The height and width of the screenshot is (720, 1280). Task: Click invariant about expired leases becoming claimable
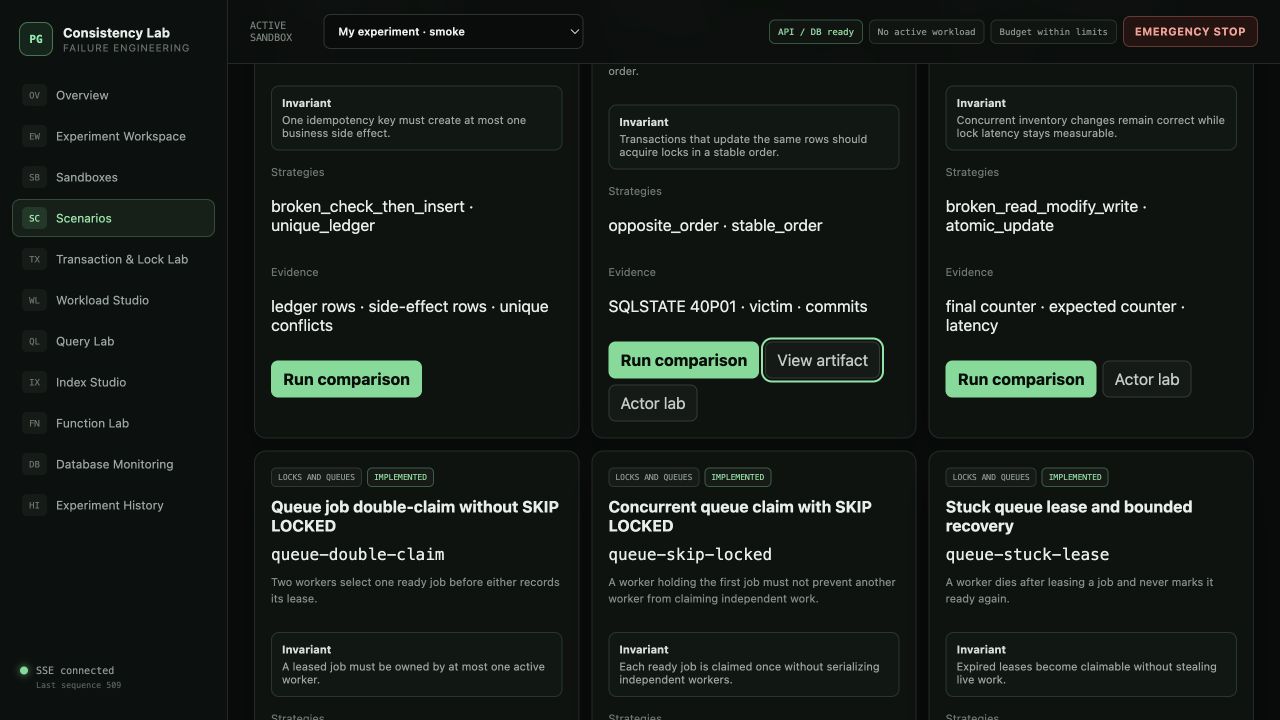point(1091,664)
